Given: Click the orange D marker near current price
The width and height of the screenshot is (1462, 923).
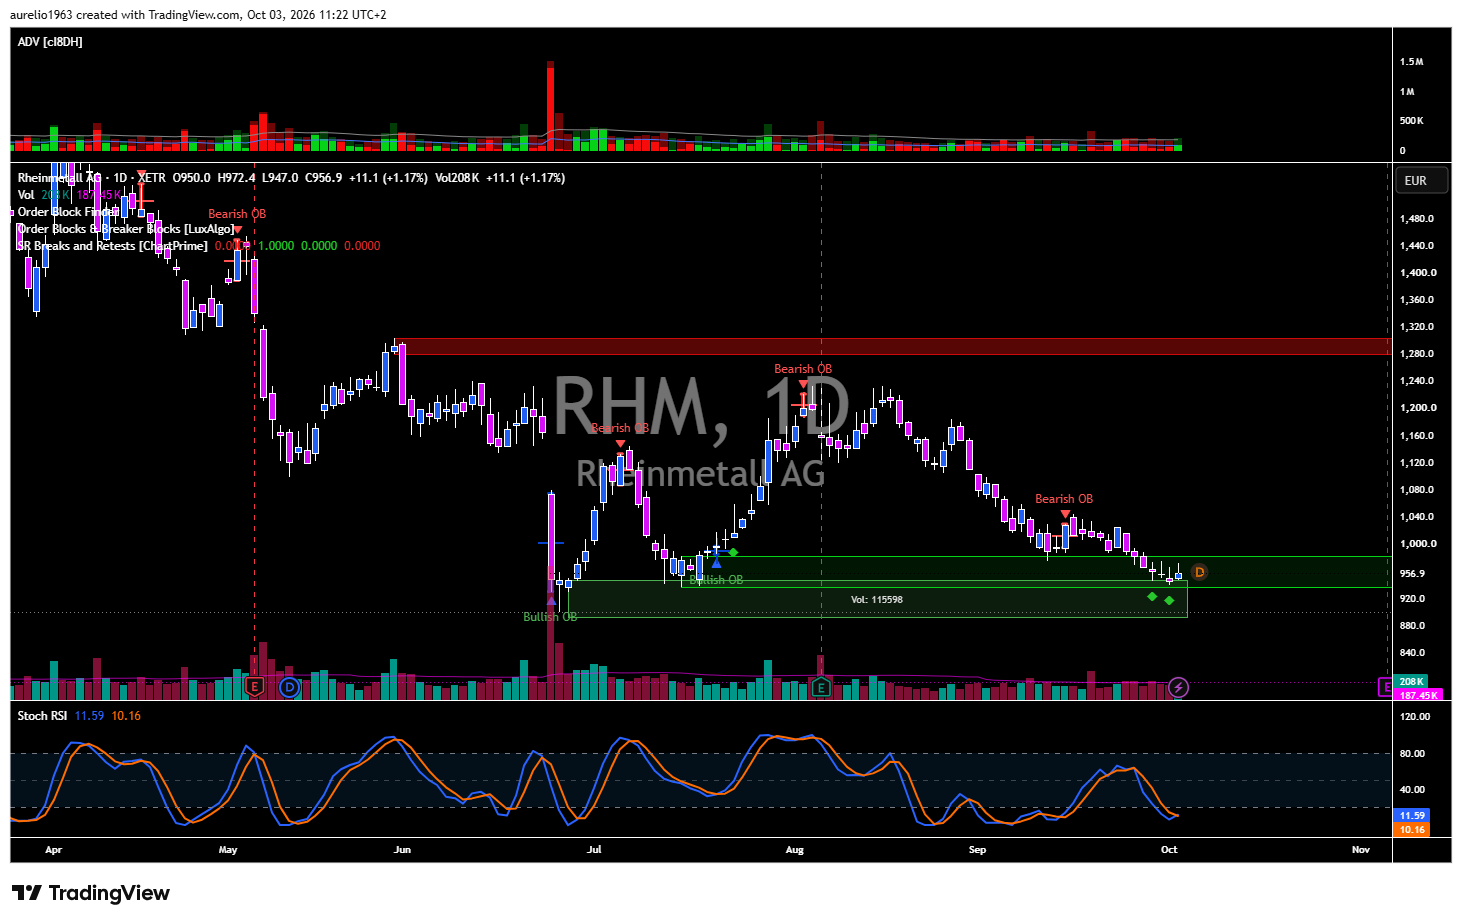Looking at the screenshot, I should 1199,572.
